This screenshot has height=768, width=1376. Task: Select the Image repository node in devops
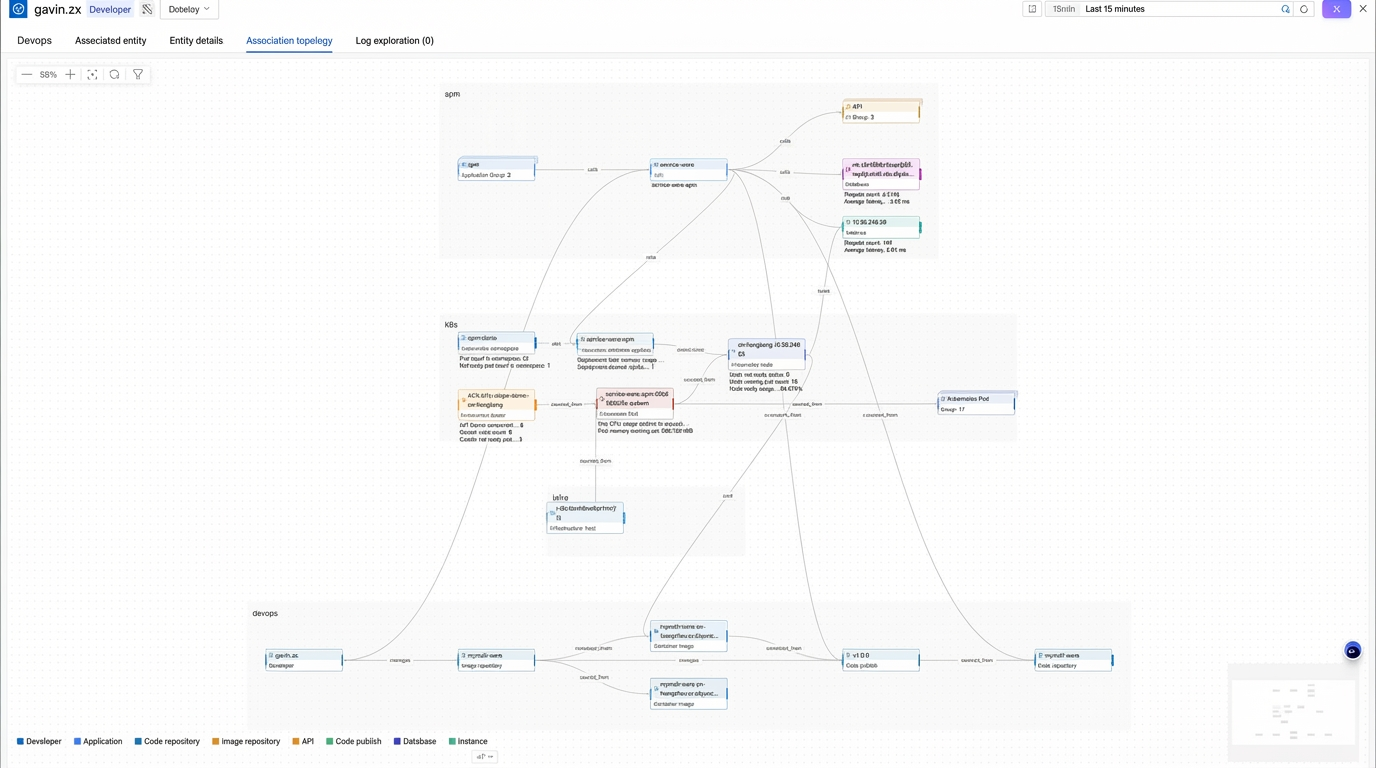(496, 660)
